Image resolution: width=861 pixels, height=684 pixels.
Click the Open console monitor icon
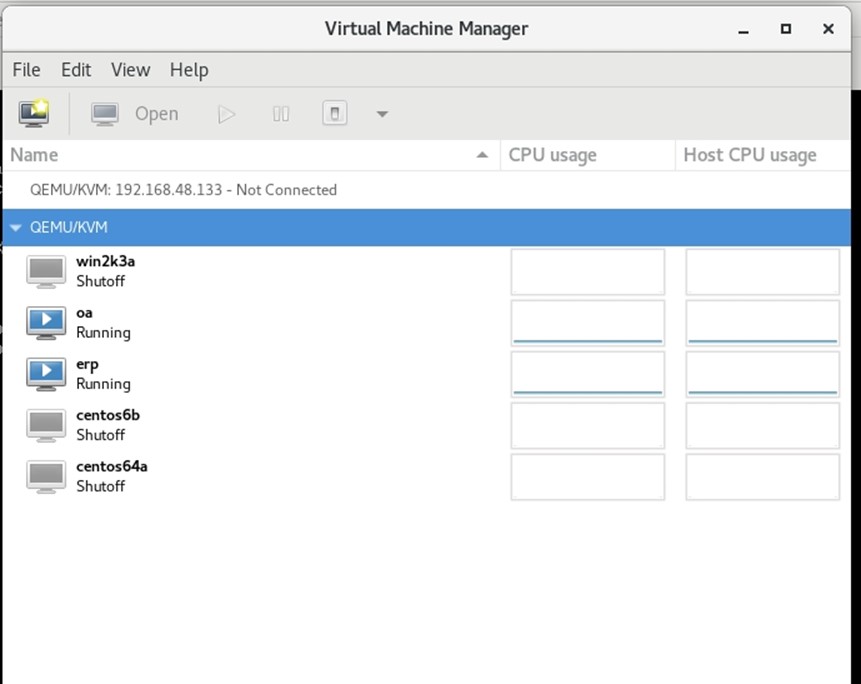pyautogui.click(x=104, y=114)
